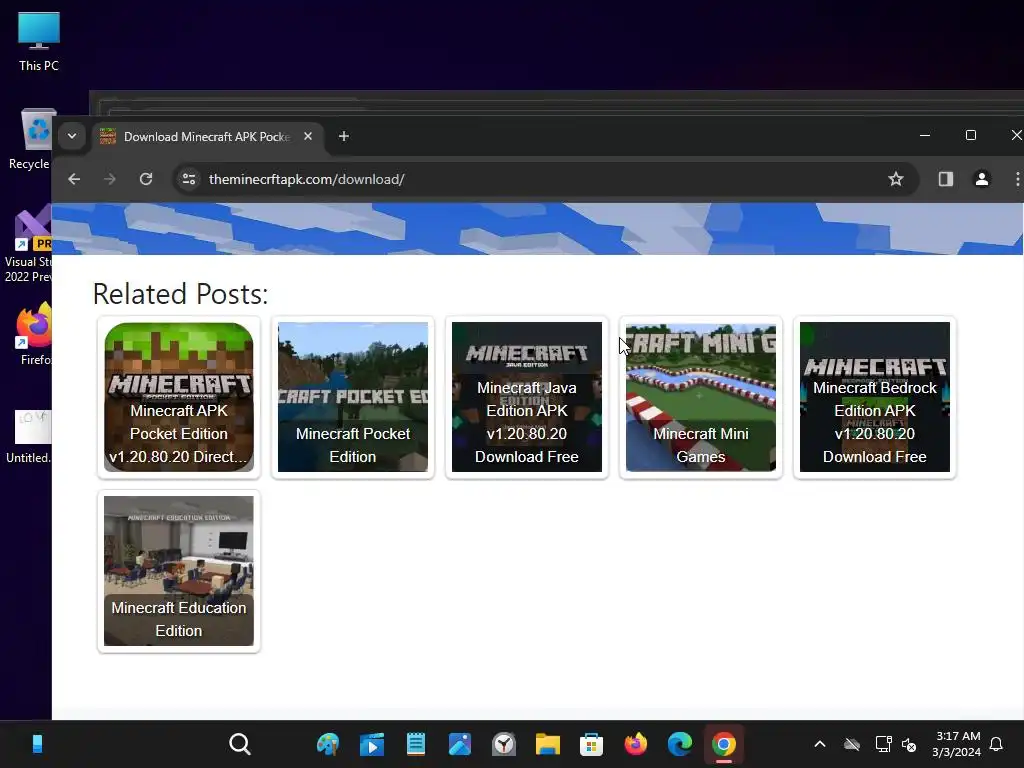The height and width of the screenshot is (768, 1024).
Task: Select Firefox desktop shortcut
Action: (x=34, y=334)
